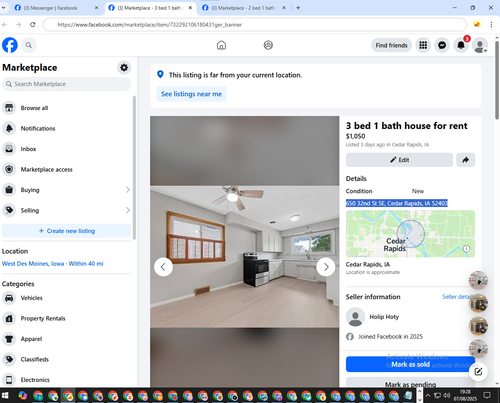500x403 pixels.
Task: Click the Electronics category phone icon
Action: coord(9,380)
